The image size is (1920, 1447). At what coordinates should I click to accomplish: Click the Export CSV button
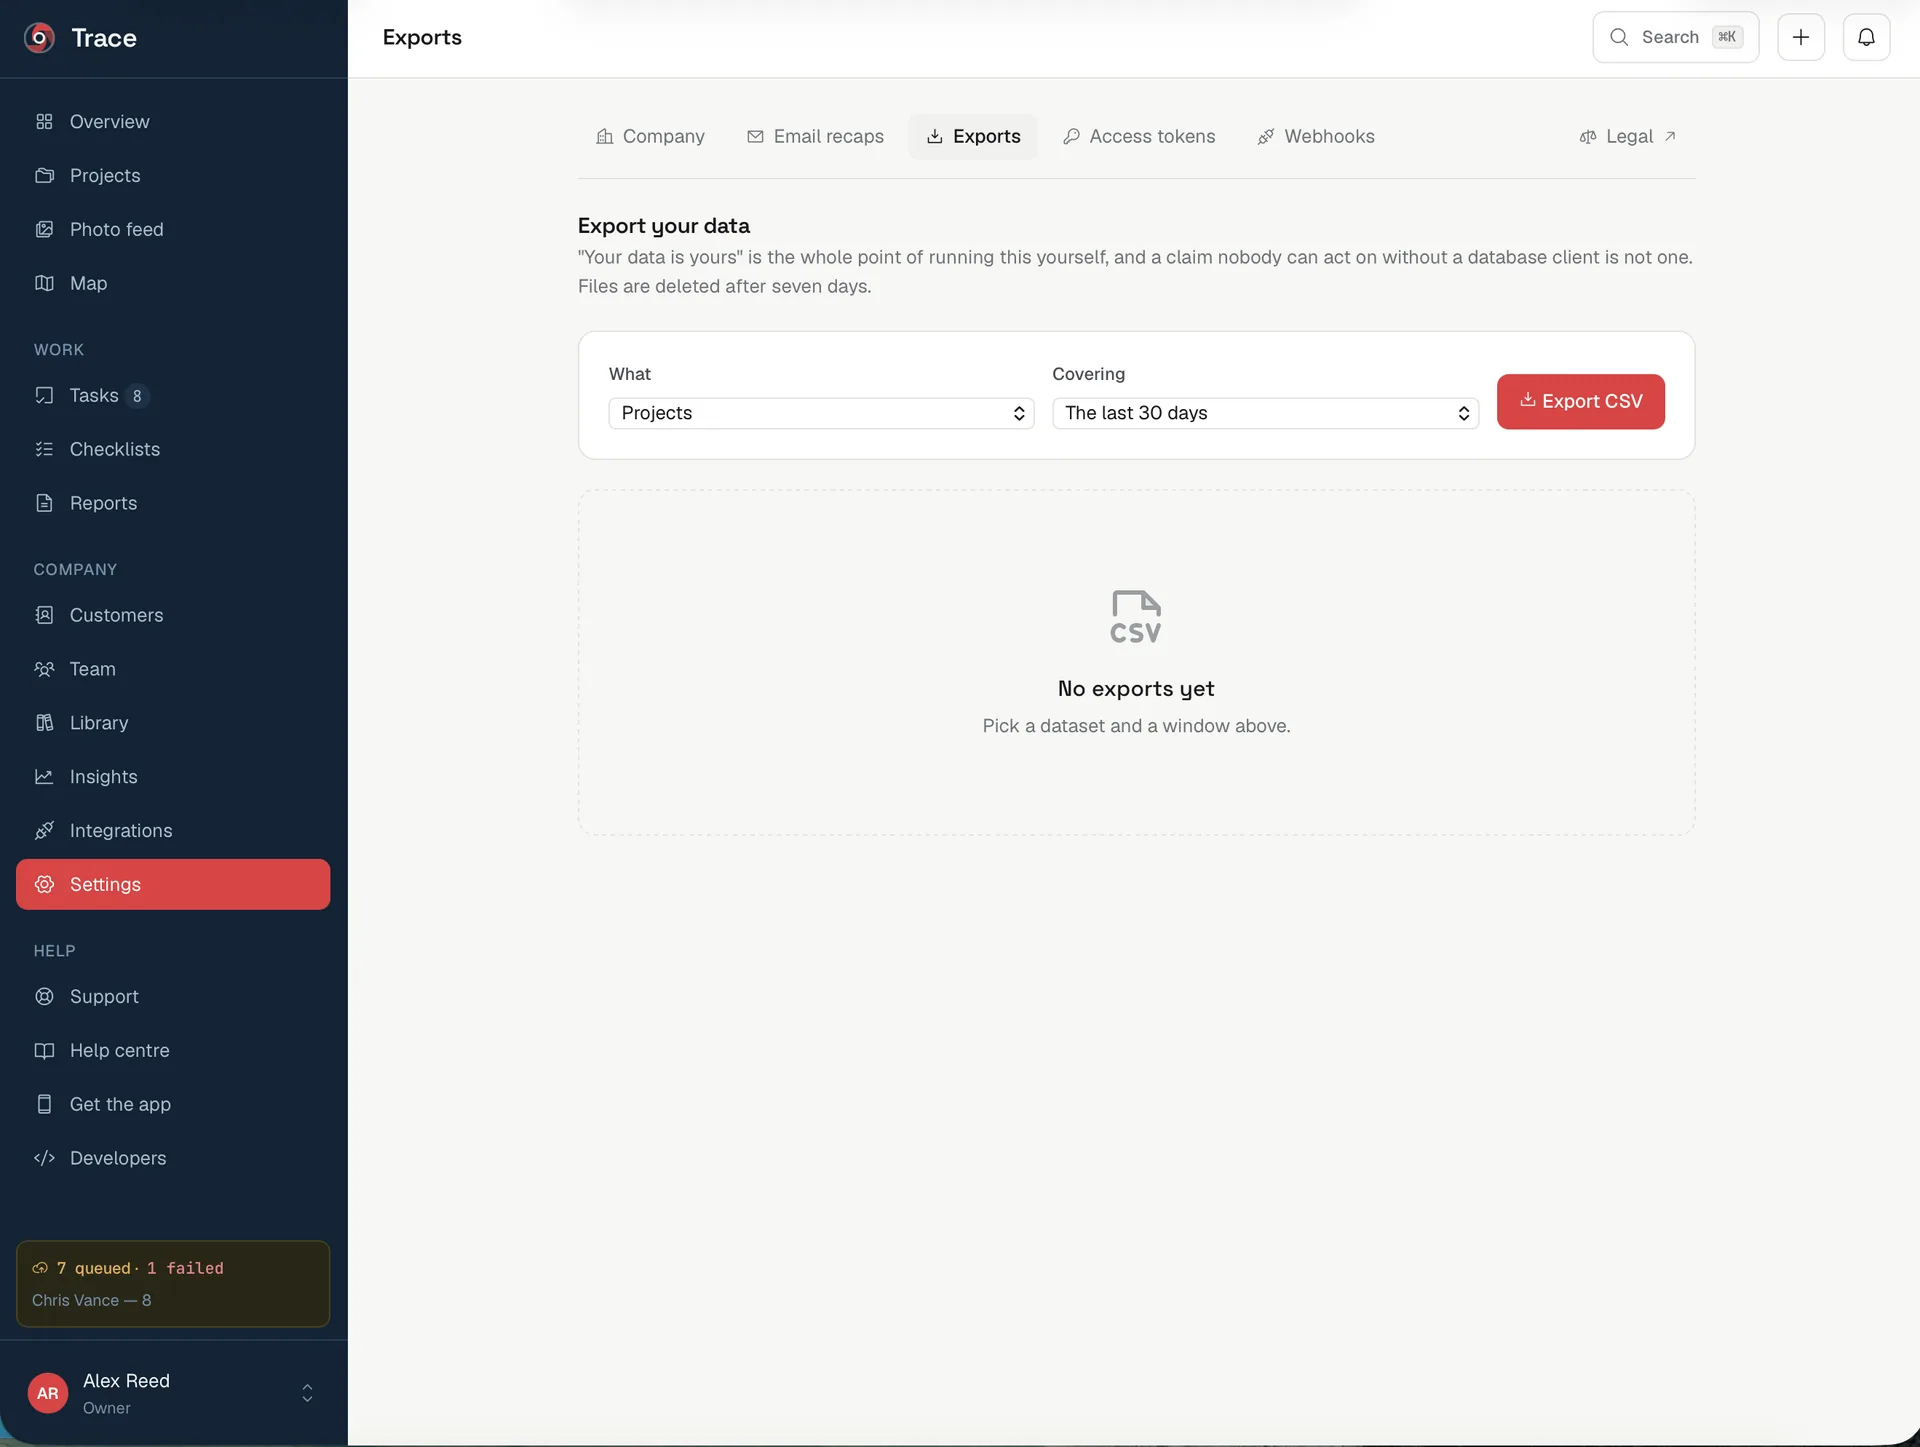coord(1580,402)
